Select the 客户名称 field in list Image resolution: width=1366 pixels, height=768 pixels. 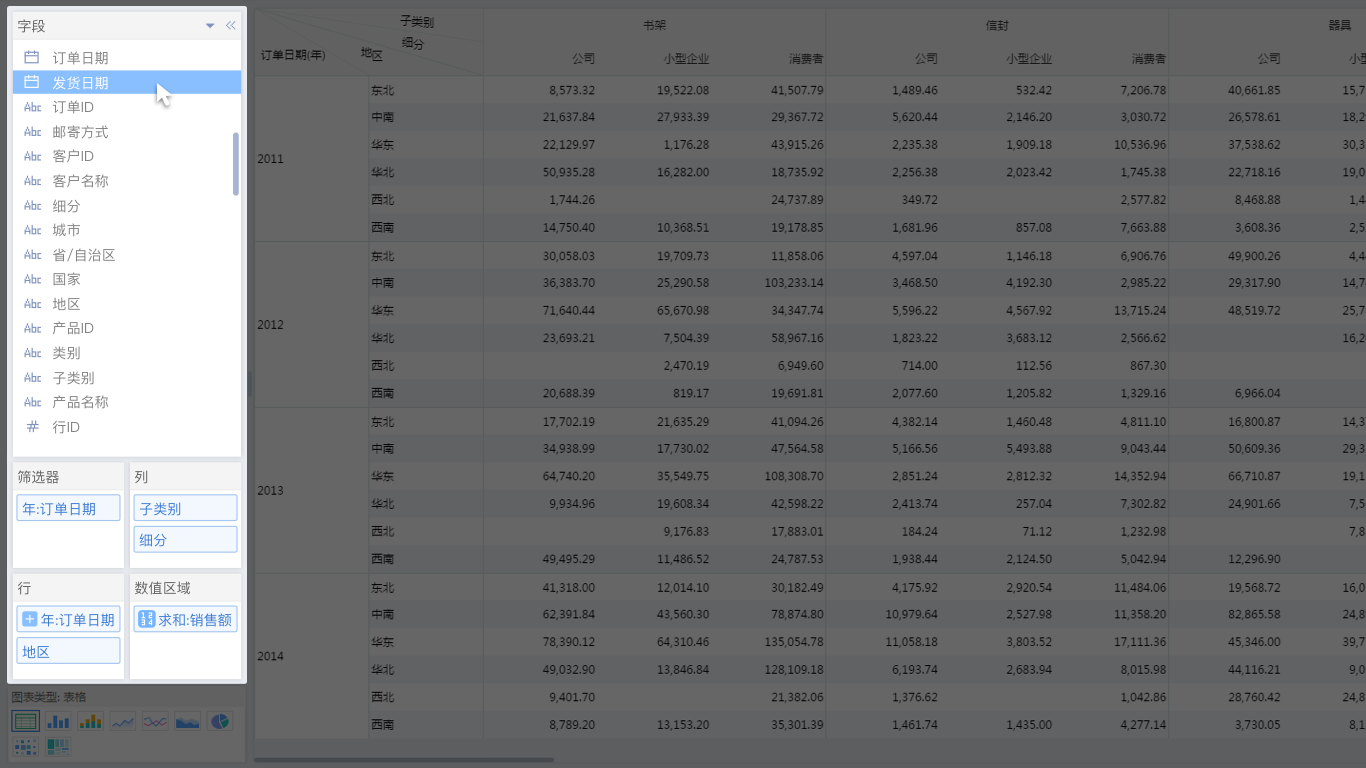(x=80, y=181)
